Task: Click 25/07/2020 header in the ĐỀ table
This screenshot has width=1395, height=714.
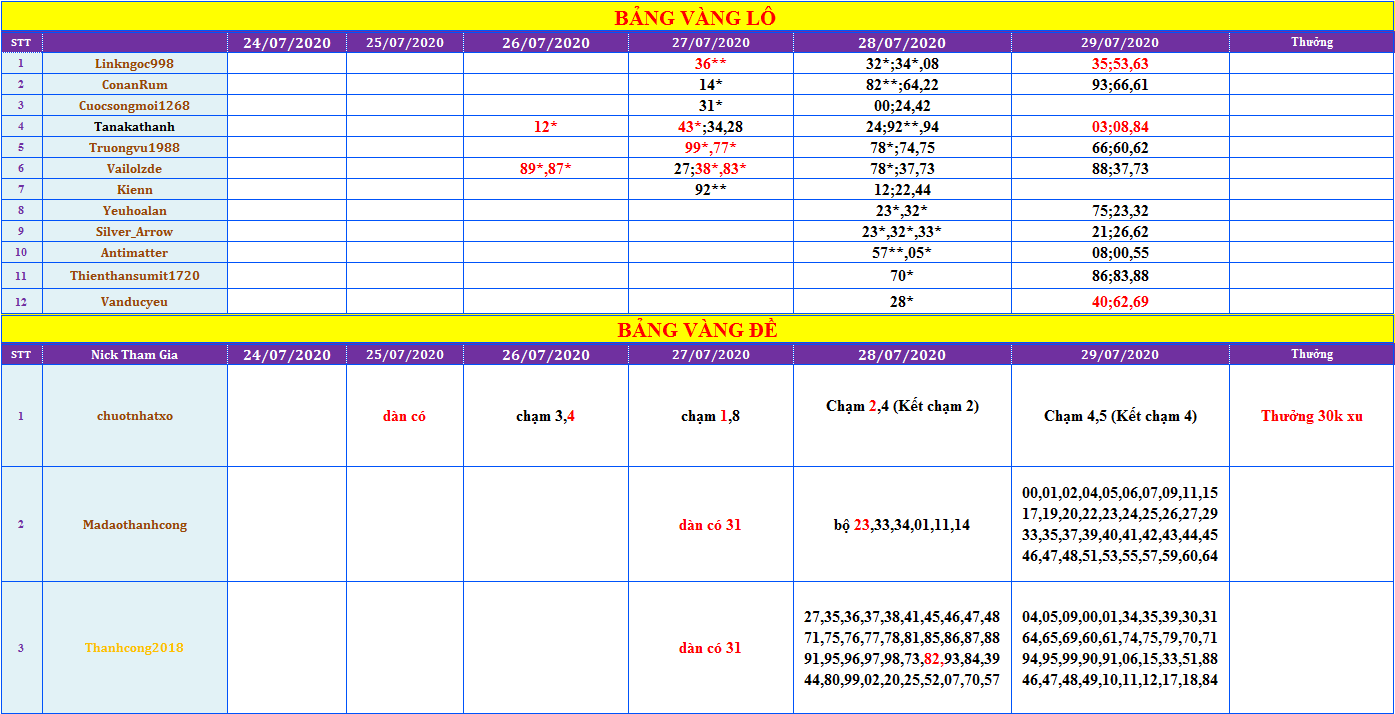Action: 405,355
